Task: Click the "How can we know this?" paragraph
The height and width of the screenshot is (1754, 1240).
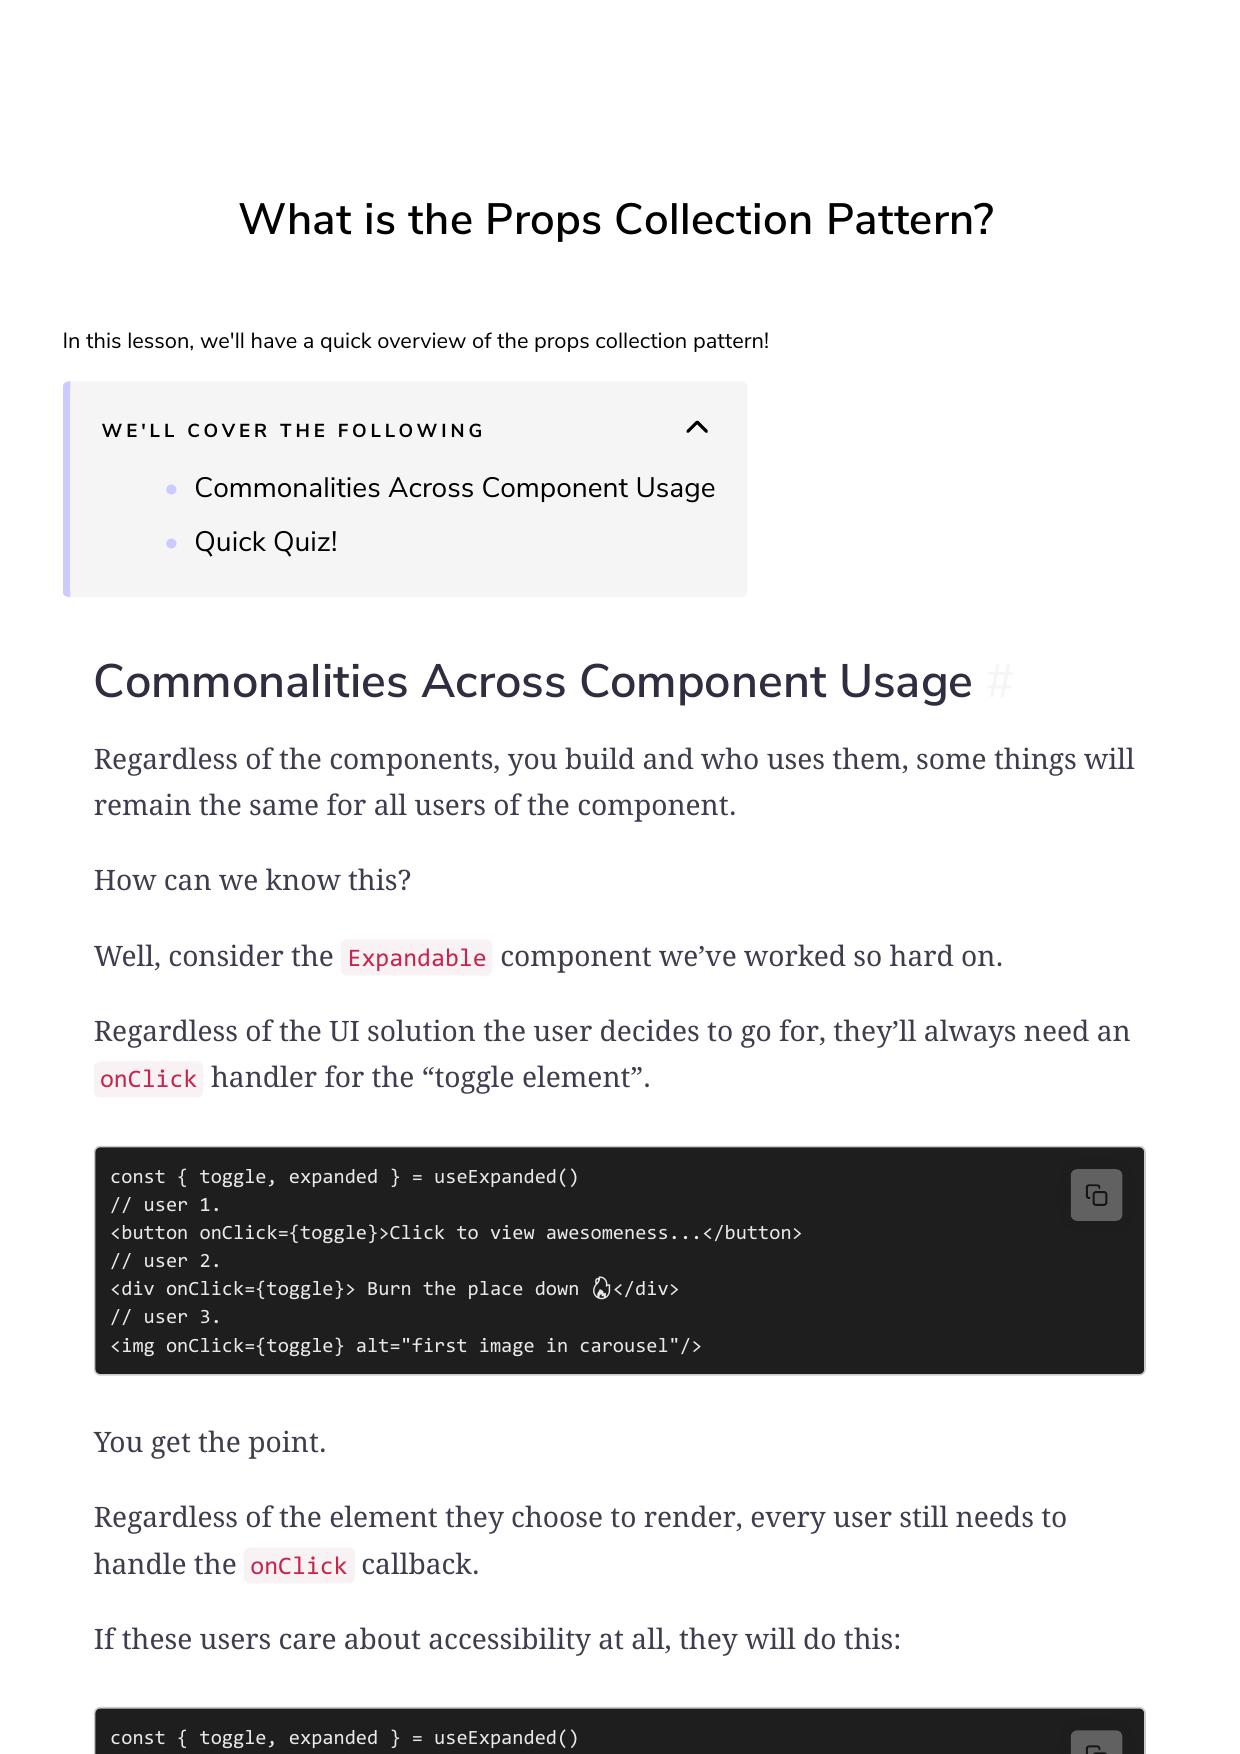Action: [x=252, y=880]
